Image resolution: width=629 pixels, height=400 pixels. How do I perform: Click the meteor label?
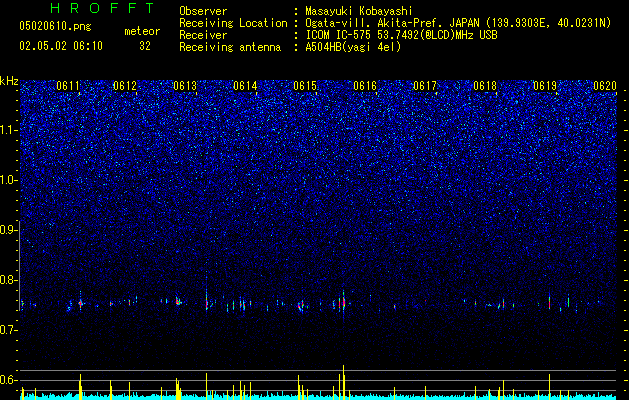(142, 31)
